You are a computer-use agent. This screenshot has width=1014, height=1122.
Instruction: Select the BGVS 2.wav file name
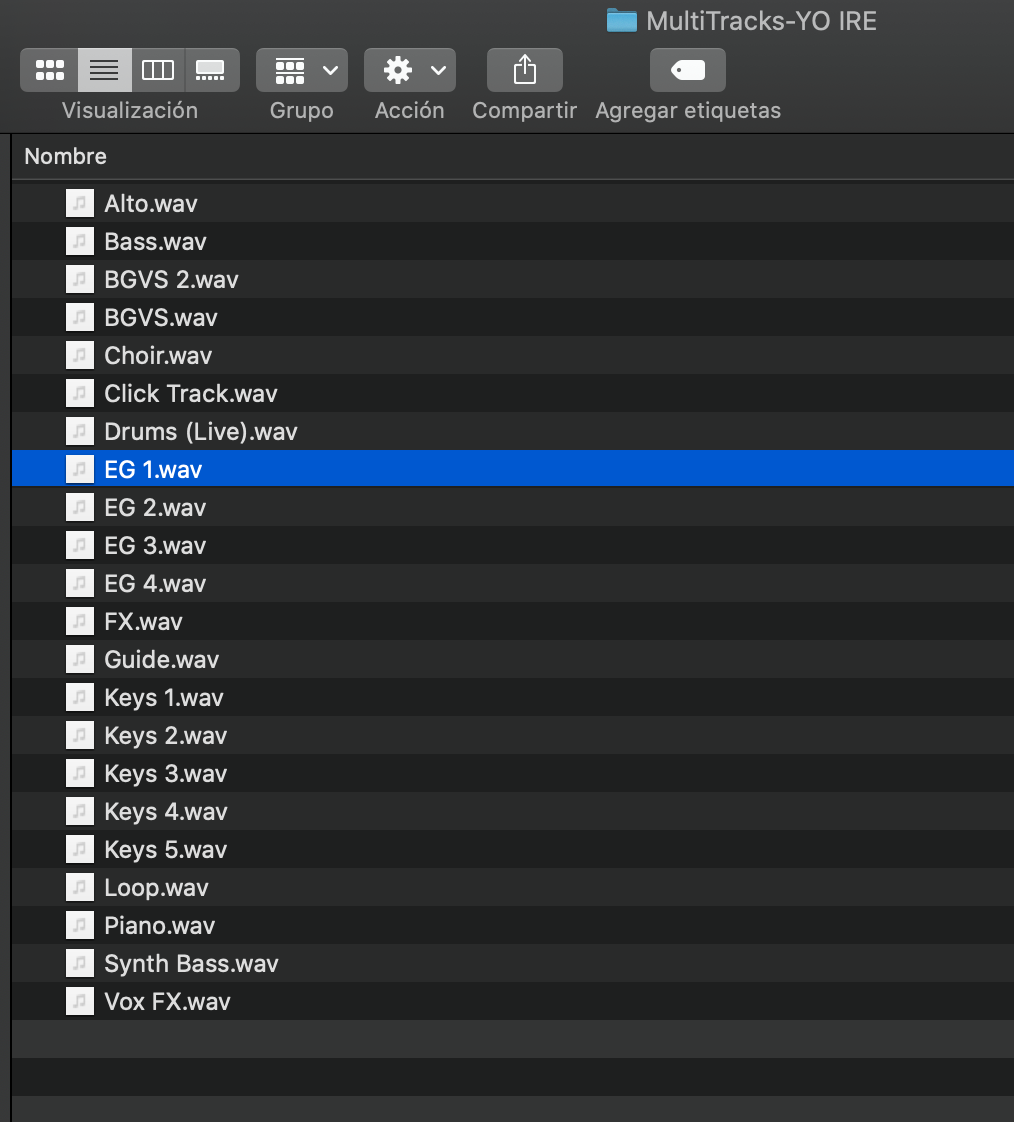tap(172, 280)
